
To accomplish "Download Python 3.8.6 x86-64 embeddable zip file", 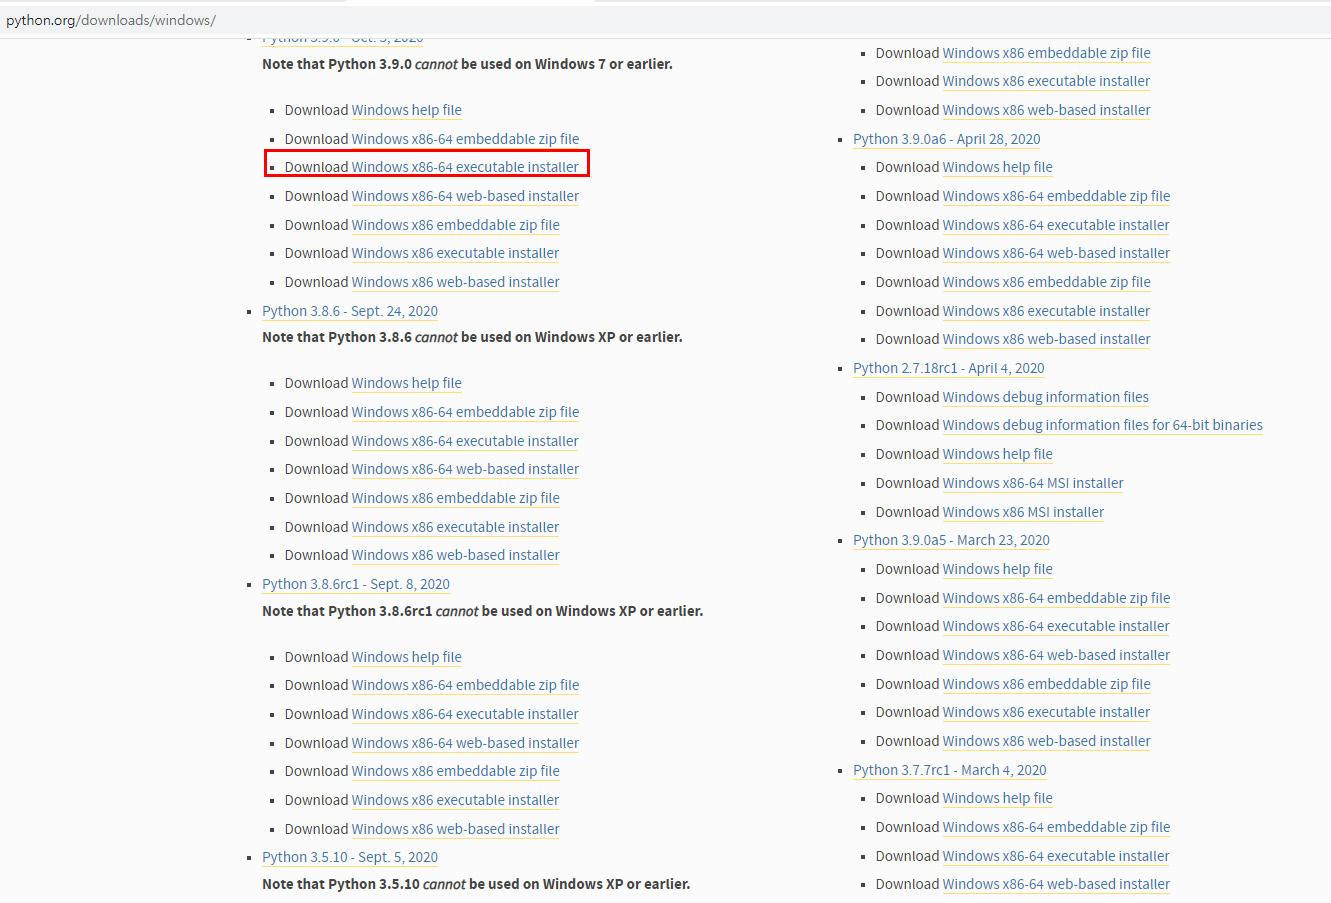I will click(x=465, y=412).
